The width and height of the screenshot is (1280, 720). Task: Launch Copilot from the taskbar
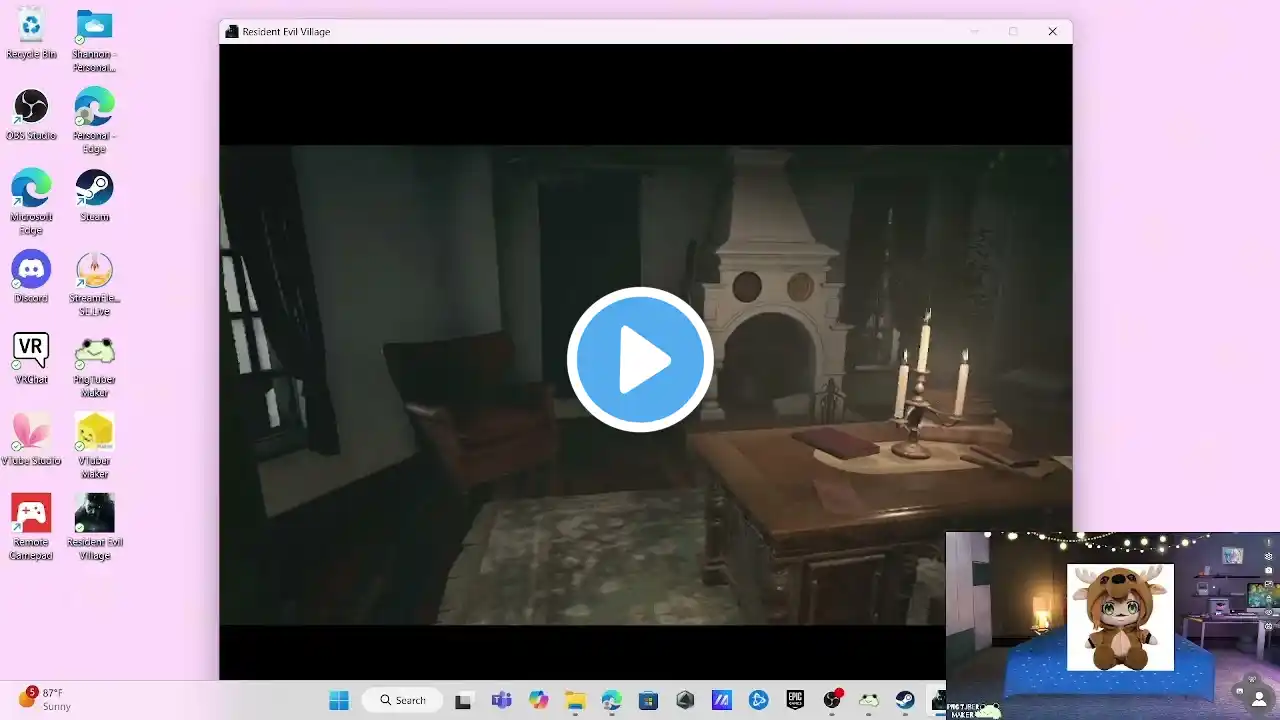point(538,700)
